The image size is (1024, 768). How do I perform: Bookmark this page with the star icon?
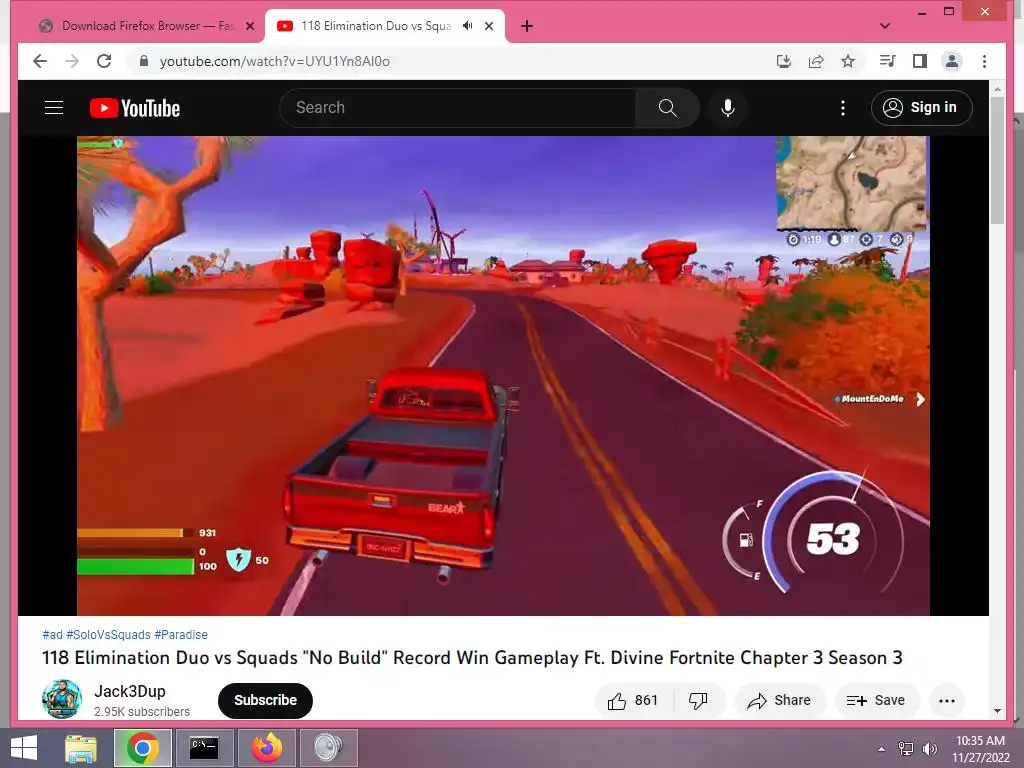(848, 61)
